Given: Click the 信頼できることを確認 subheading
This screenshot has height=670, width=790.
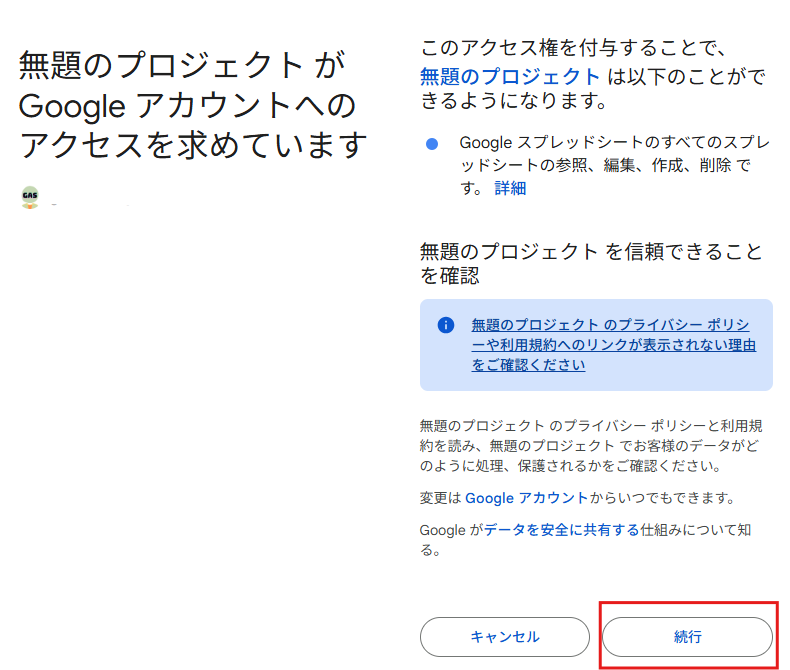Looking at the screenshot, I should 591,263.
